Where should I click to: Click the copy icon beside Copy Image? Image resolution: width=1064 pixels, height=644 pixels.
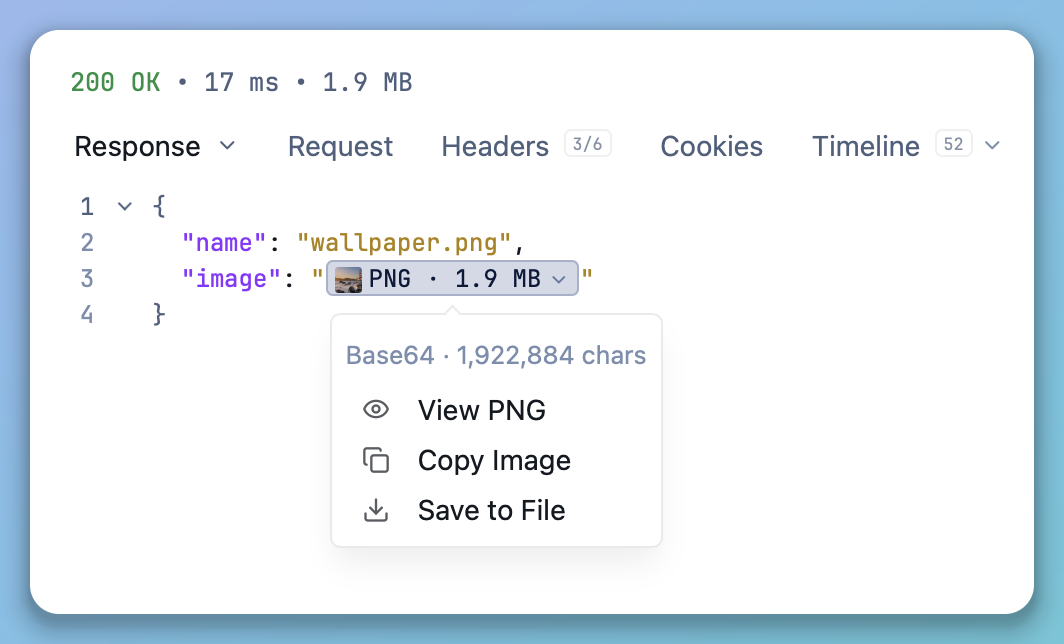pyautogui.click(x=376, y=460)
